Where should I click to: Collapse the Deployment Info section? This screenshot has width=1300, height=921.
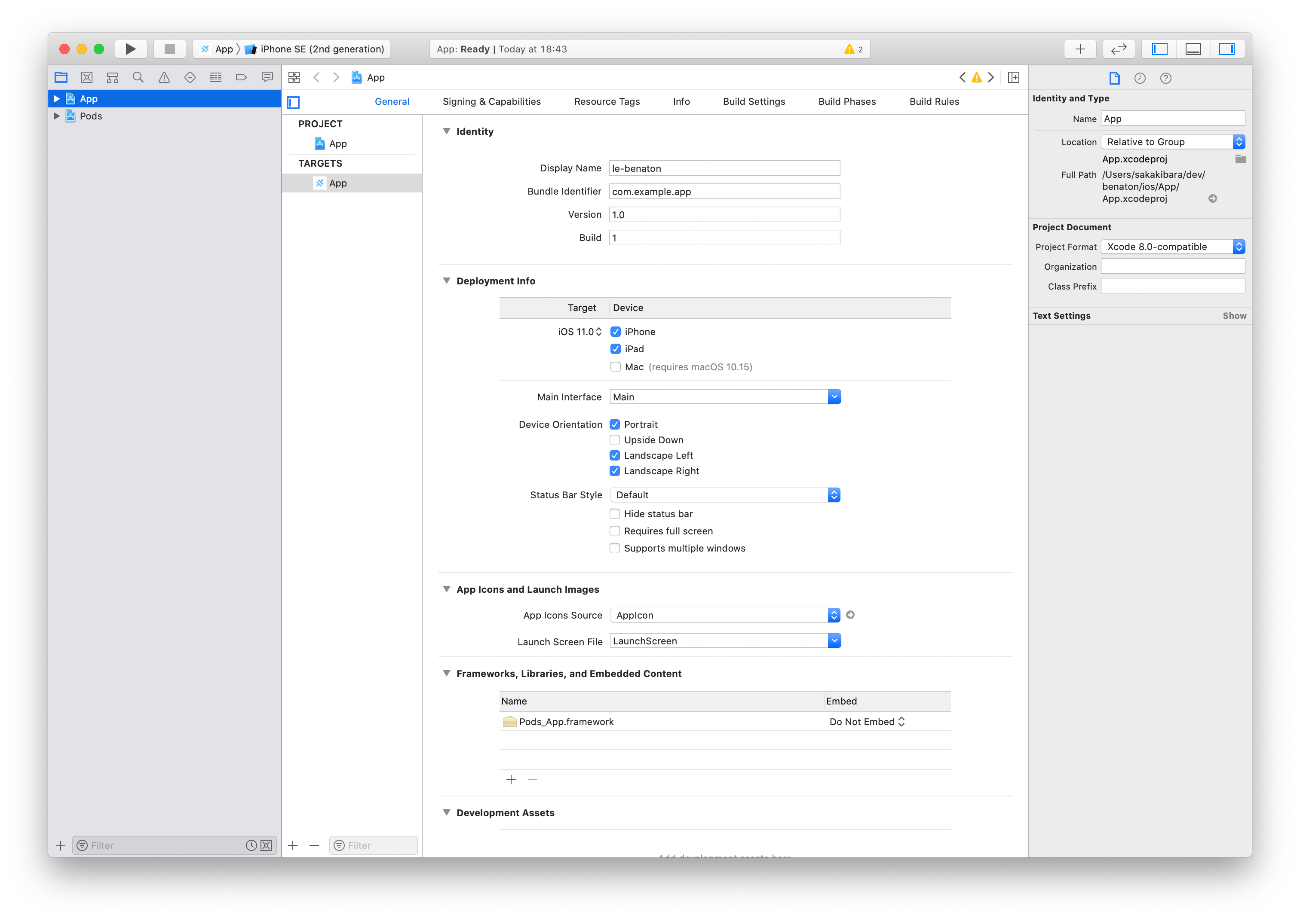tap(447, 281)
